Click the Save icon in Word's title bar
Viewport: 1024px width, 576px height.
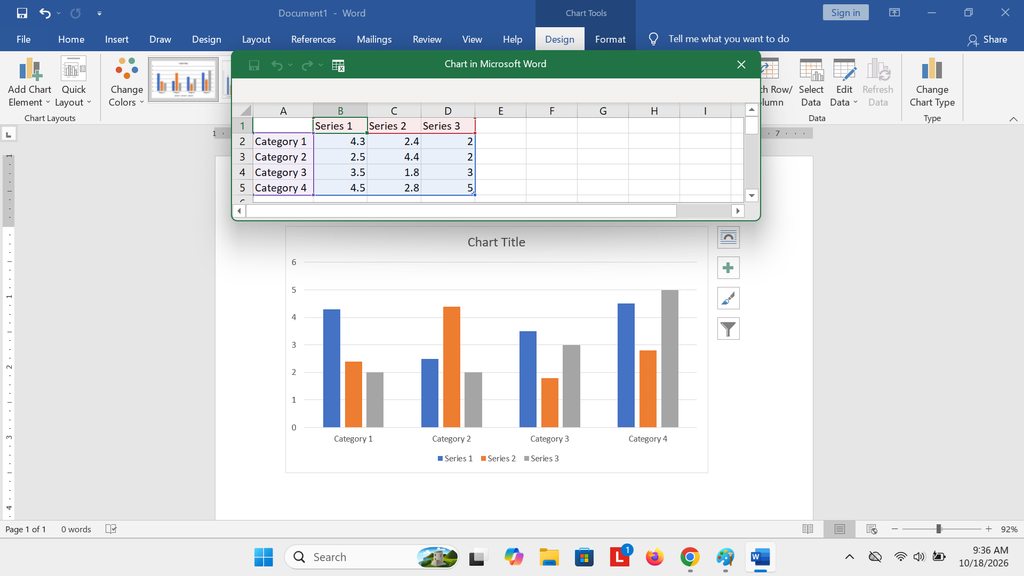[x=22, y=13]
